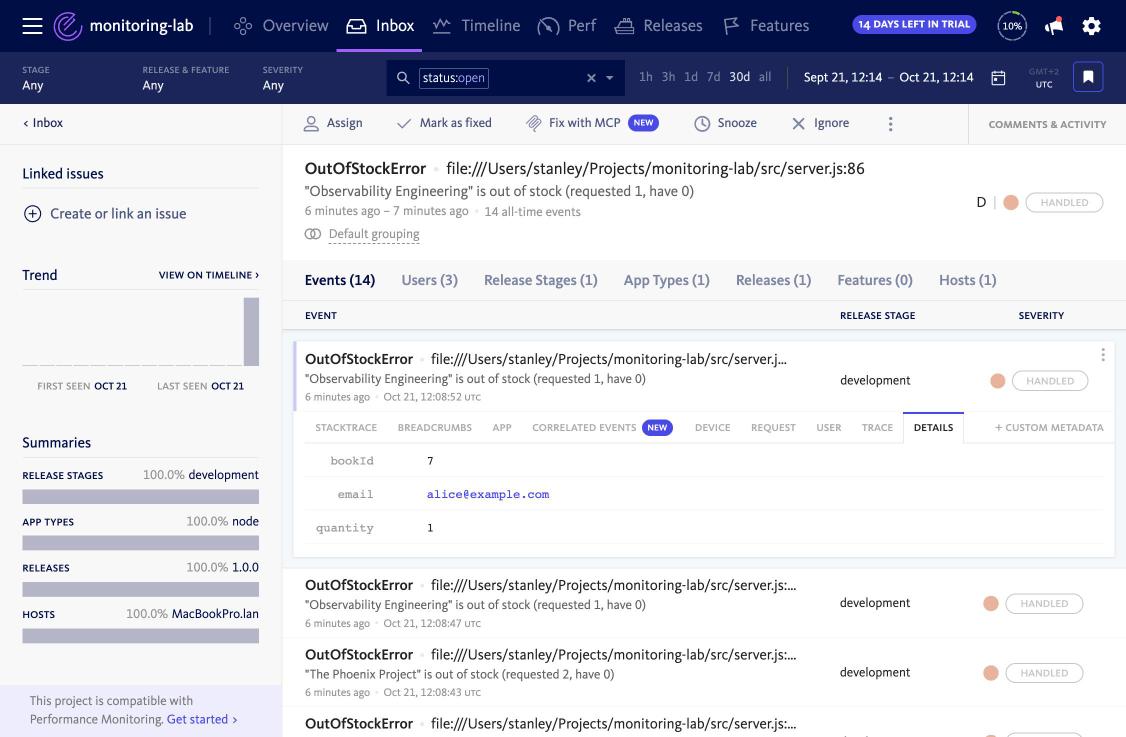The image size is (1126, 737).
Task: Expand the search filter dropdown arrow
Action: click(x=610, y=78)
